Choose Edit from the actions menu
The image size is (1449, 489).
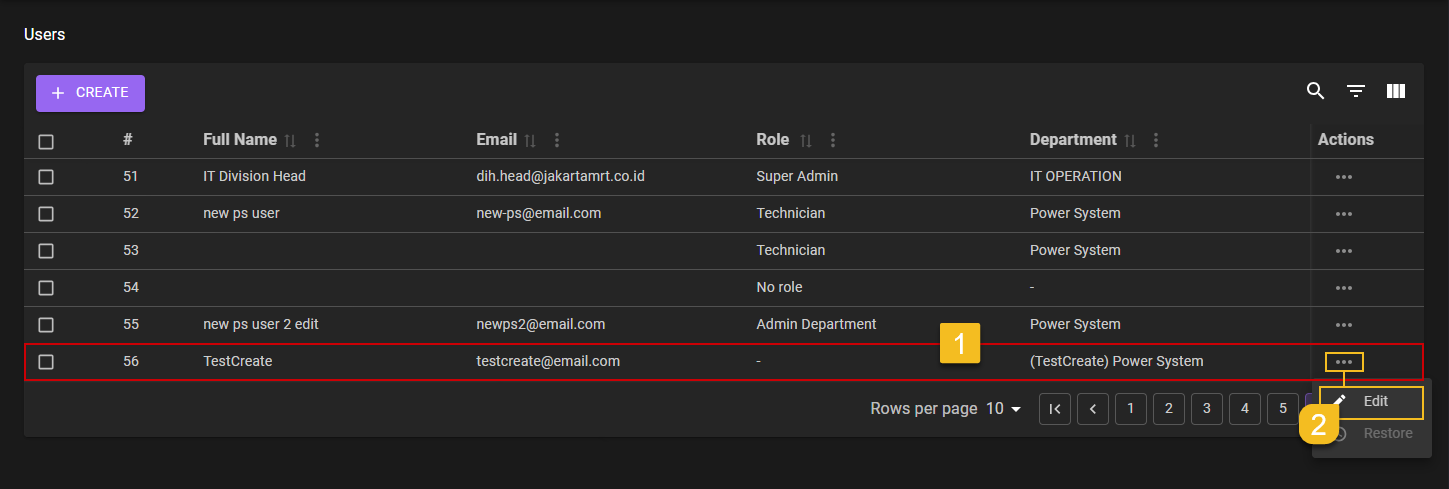point(1372,402)
